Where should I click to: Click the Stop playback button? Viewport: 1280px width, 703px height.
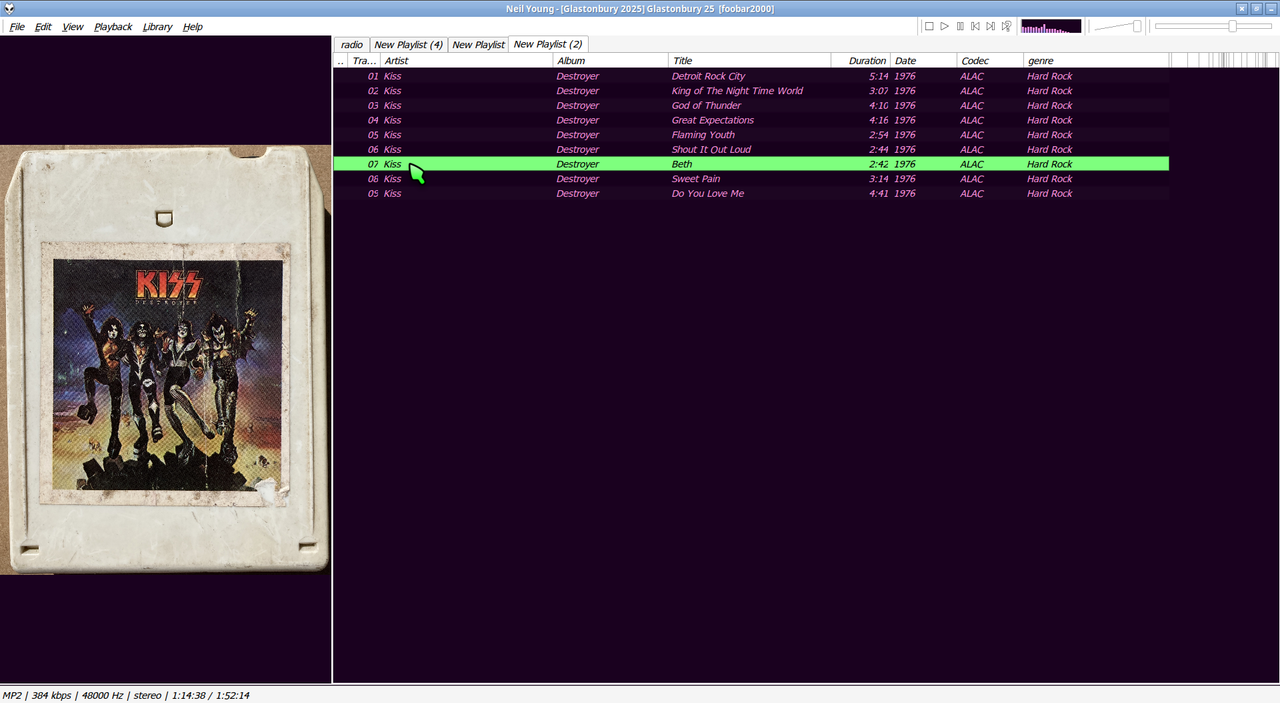coord(929,26)
